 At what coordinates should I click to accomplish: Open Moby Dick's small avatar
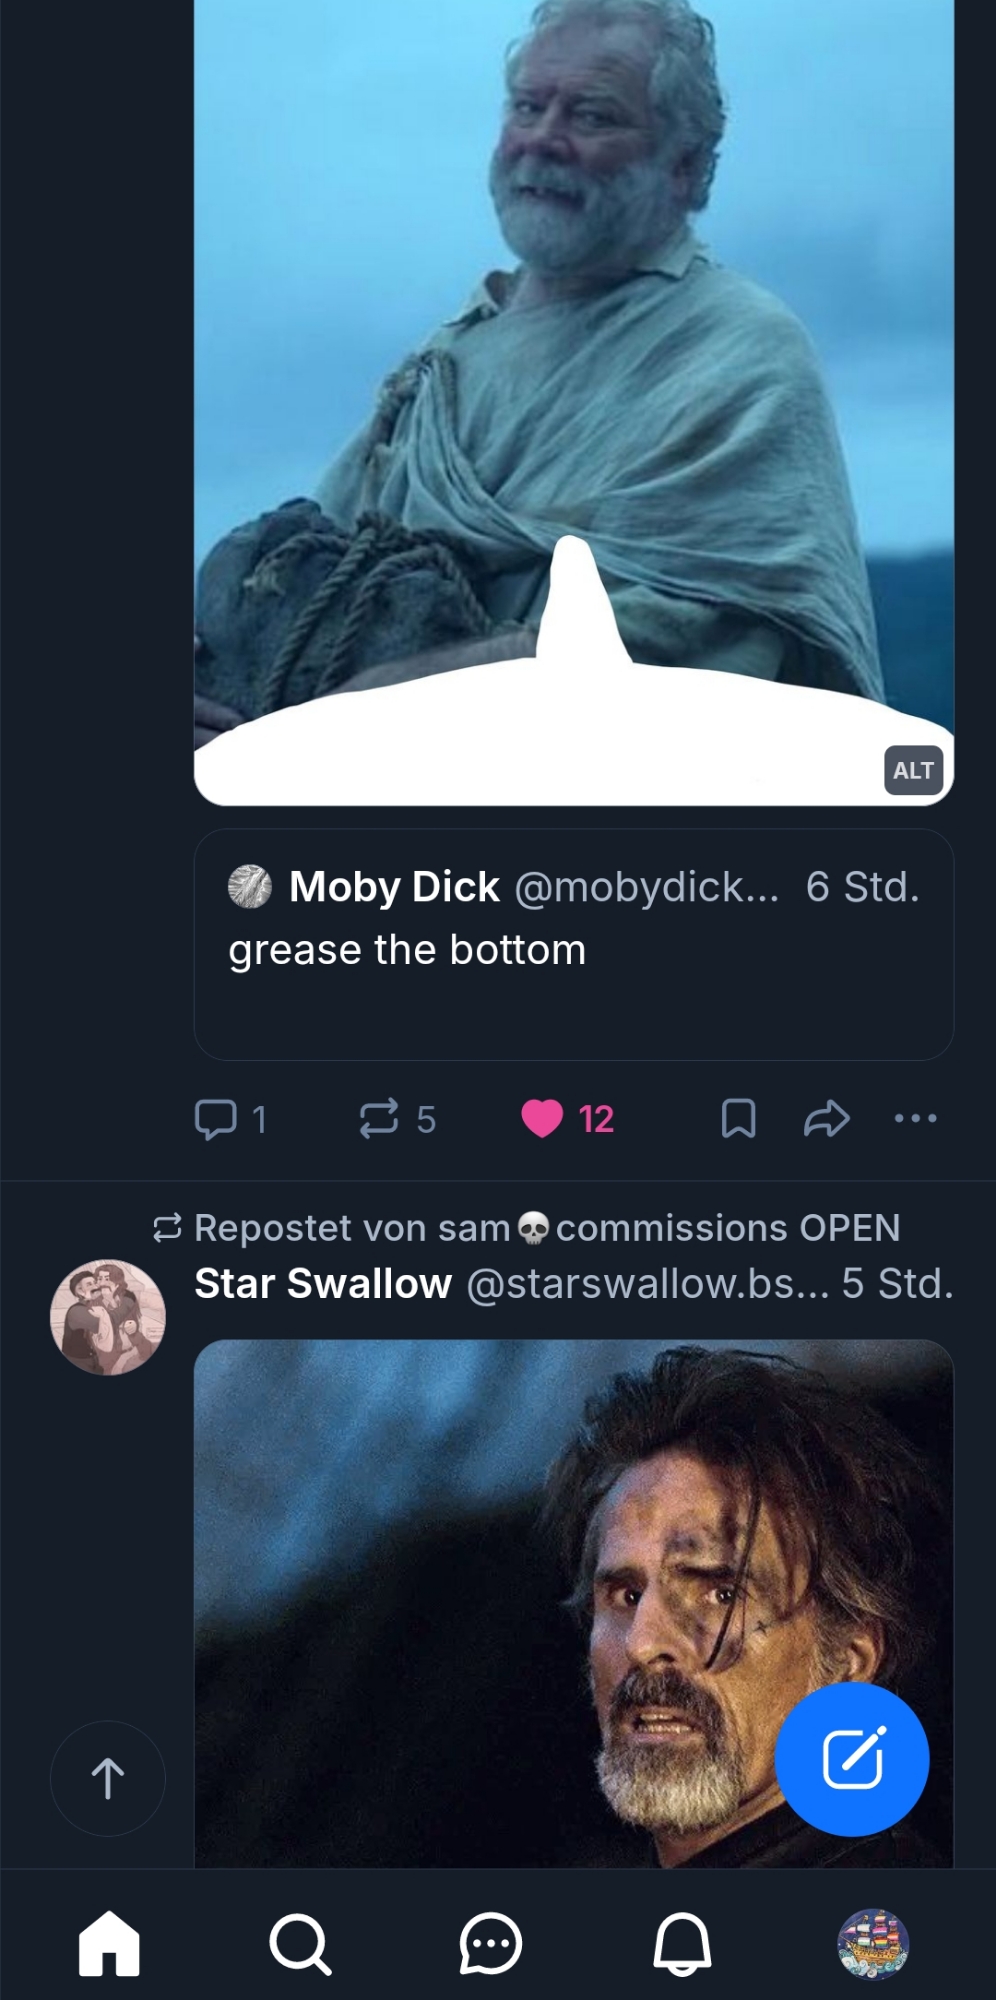[x=250, y=887]
